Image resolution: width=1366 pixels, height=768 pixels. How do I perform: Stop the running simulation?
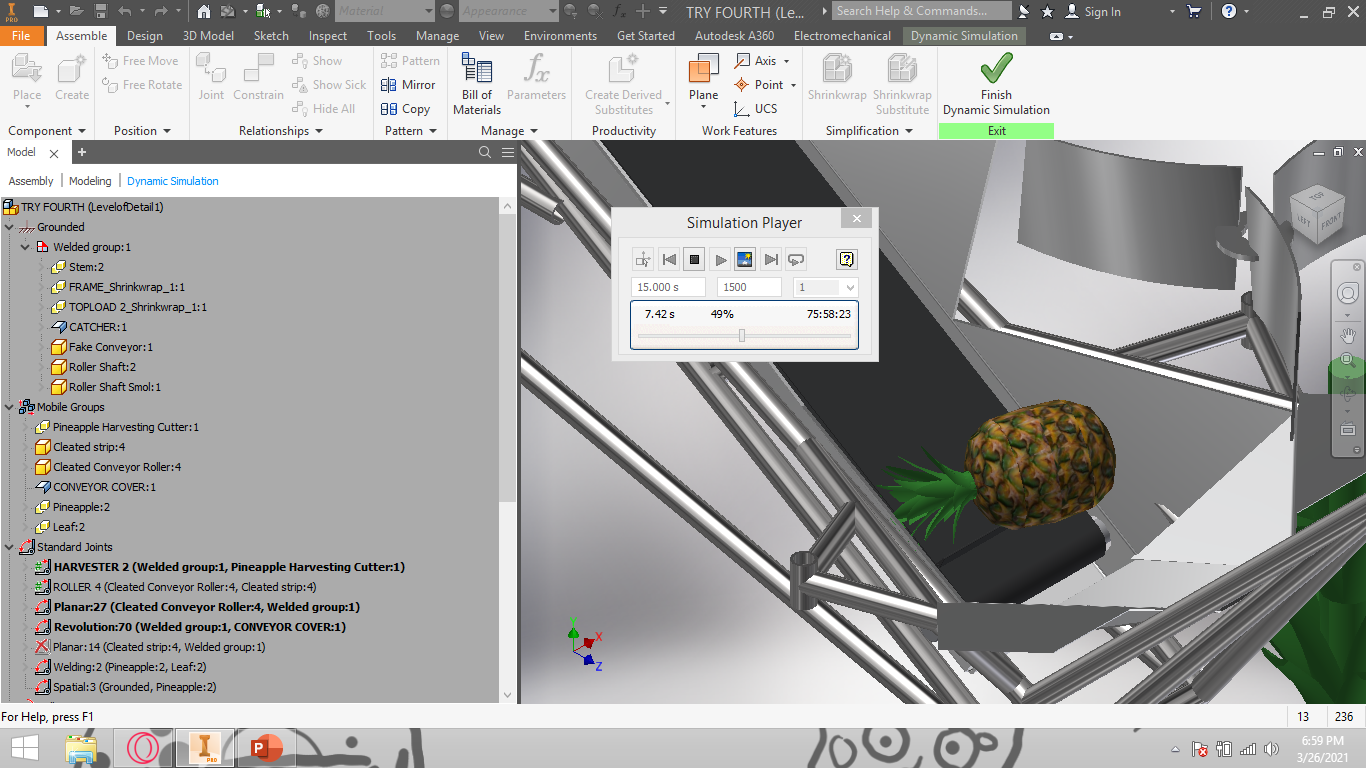(695, 259)
